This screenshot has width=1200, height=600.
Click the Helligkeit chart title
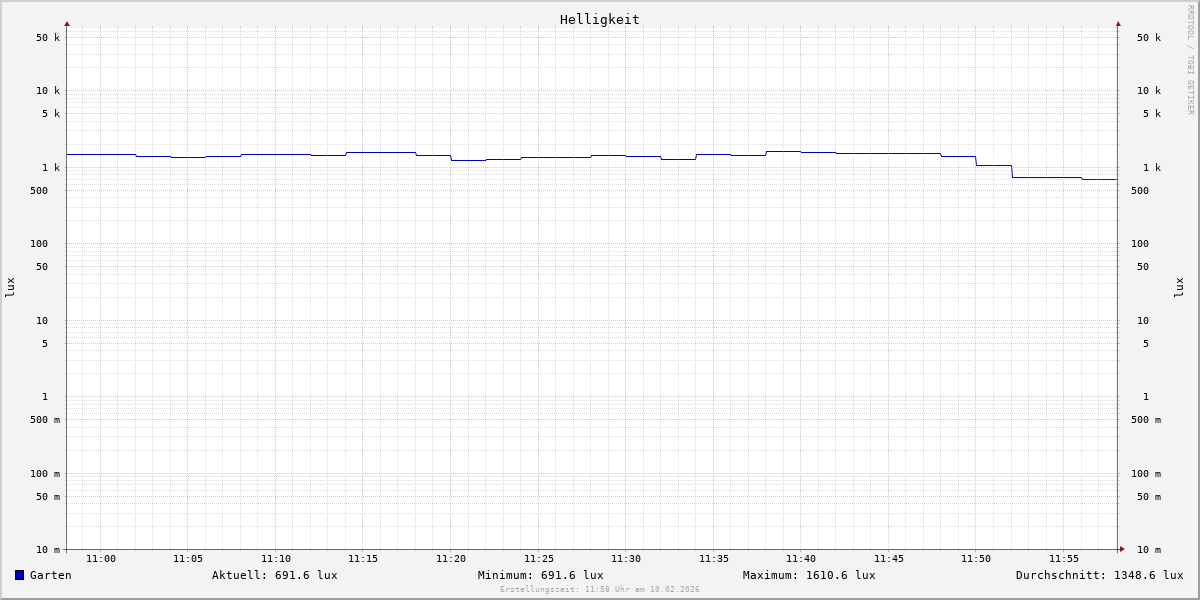(599, 19)
